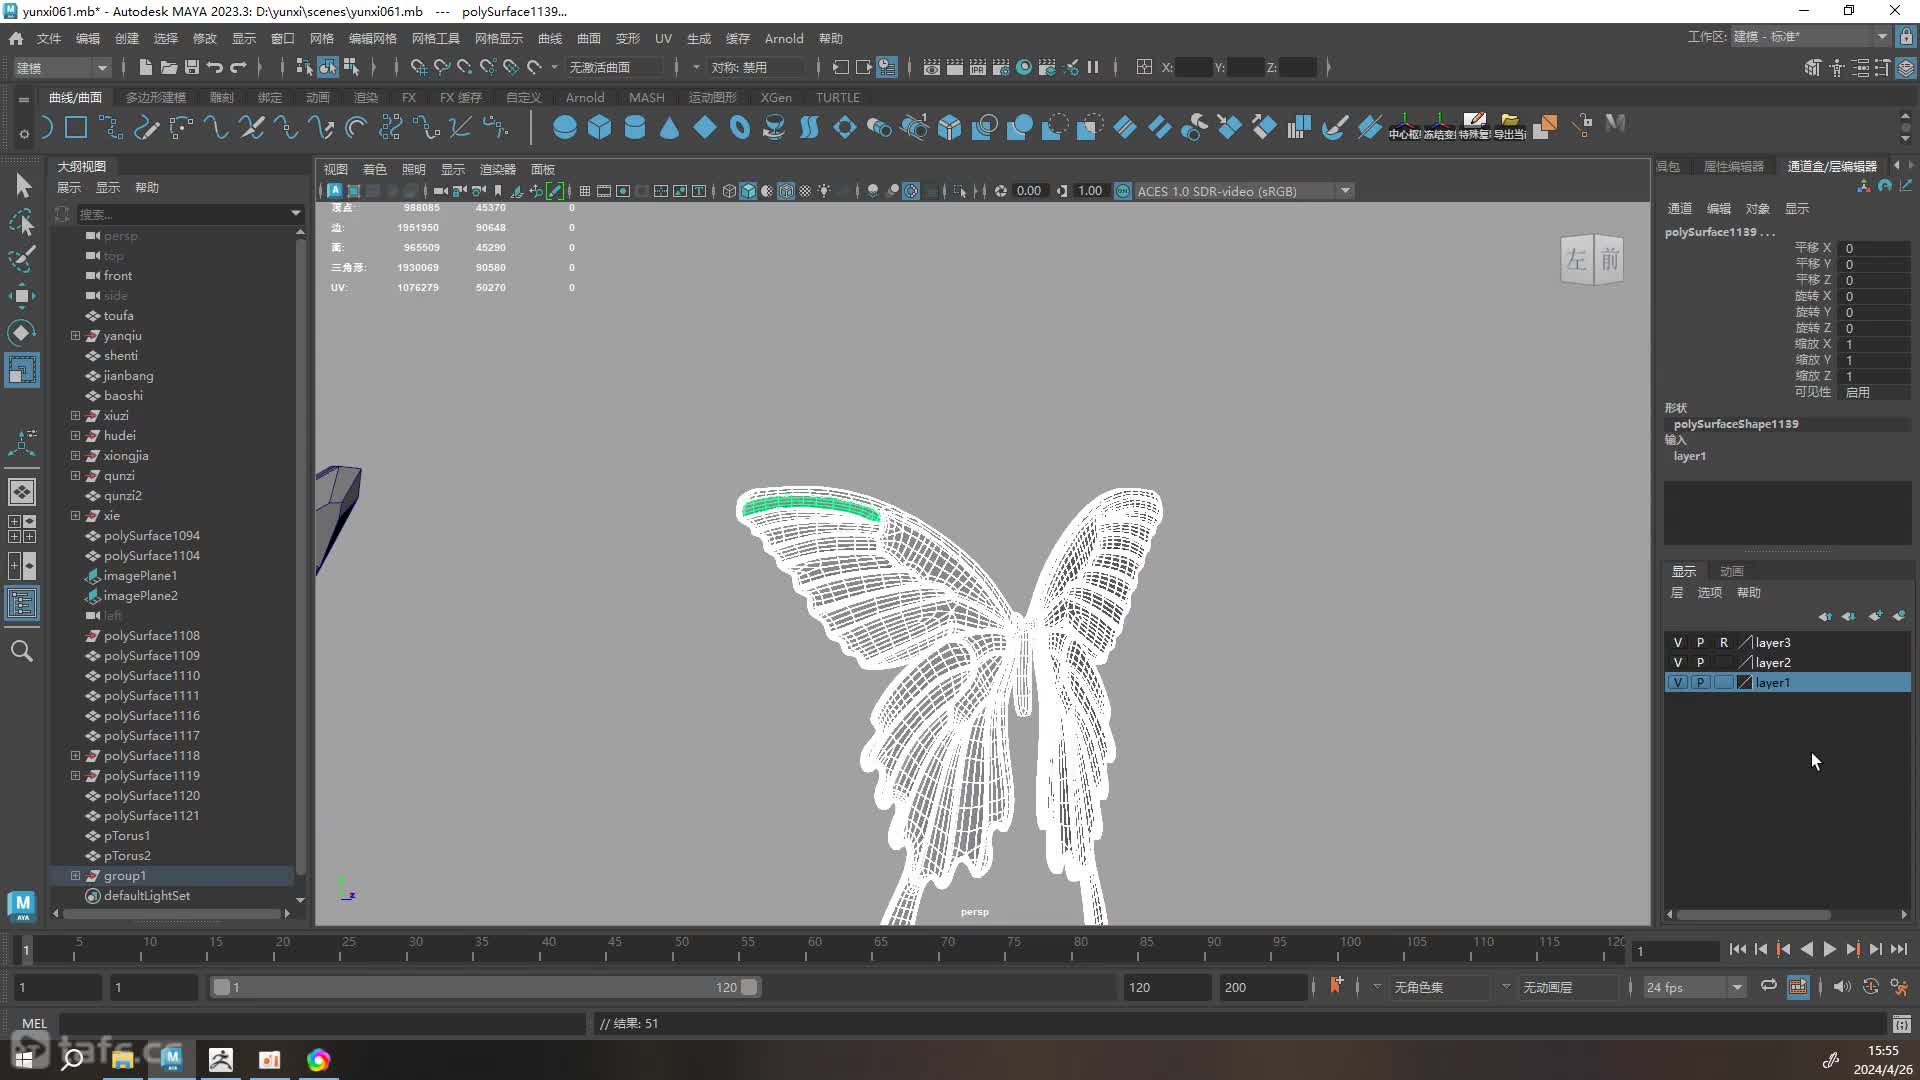Viewport: 1920px width, 1080px height.
Task: Create a new scene with page icon
Action: (146, 67)
